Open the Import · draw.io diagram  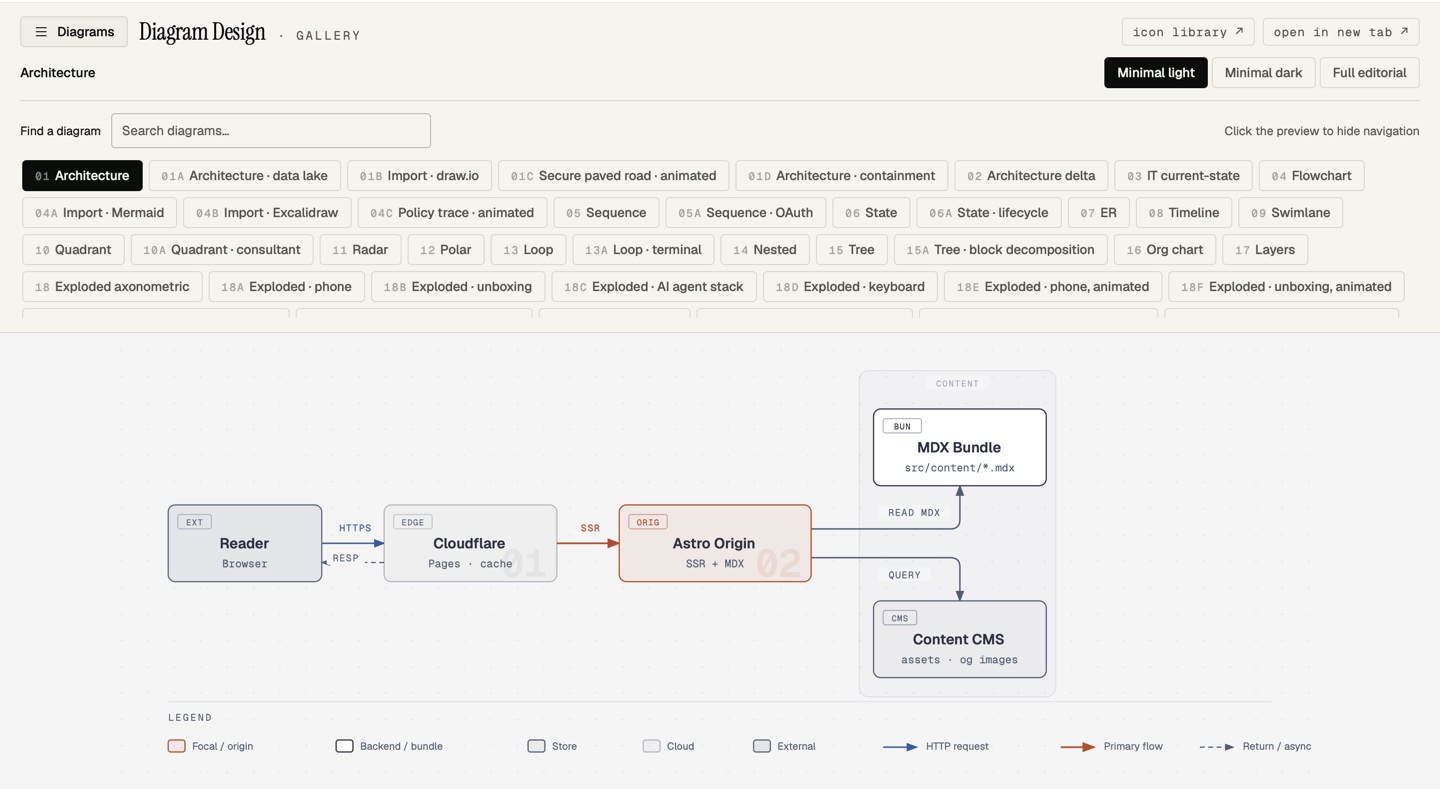click(420, 176)
